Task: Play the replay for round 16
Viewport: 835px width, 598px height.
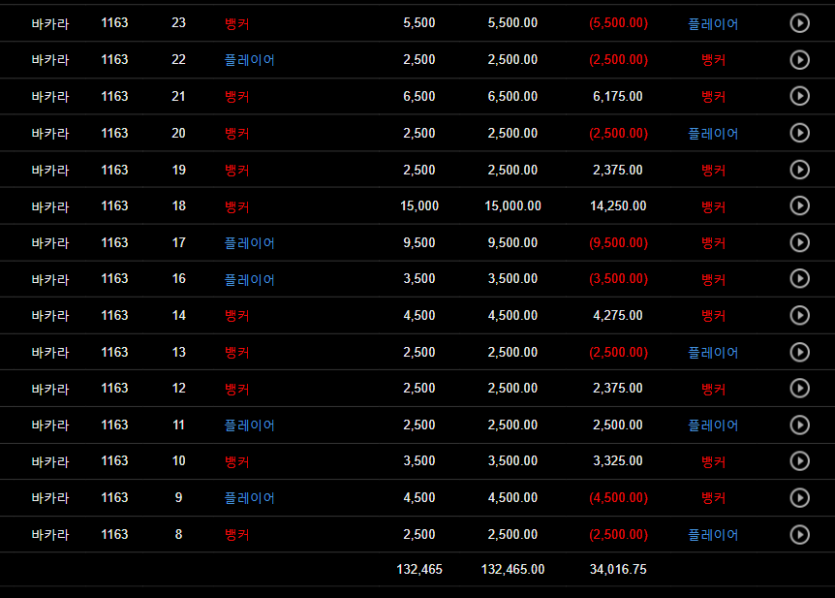Action: pyautogui.click(x=799, y=278)
